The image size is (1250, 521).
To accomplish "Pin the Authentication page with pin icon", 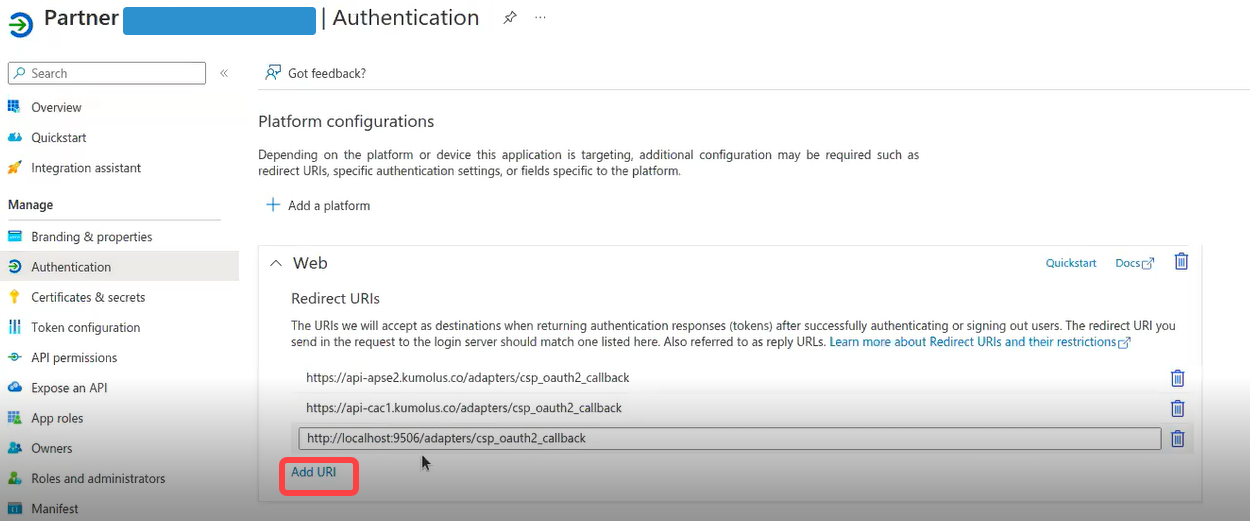I will 510,18.
